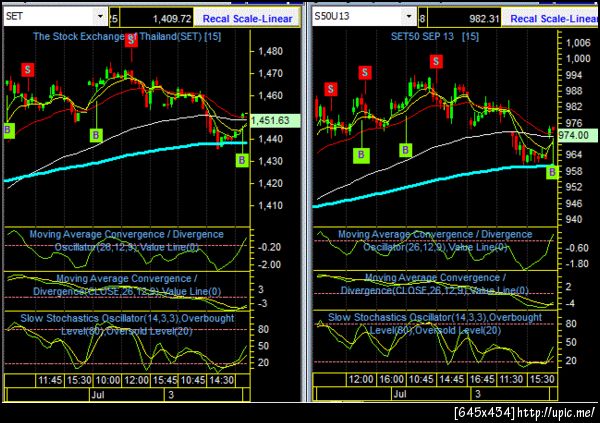Viewport: 600px width, 423px height.
Task: Click the Jul date label under SET50 chart
Action: point(400,394)
